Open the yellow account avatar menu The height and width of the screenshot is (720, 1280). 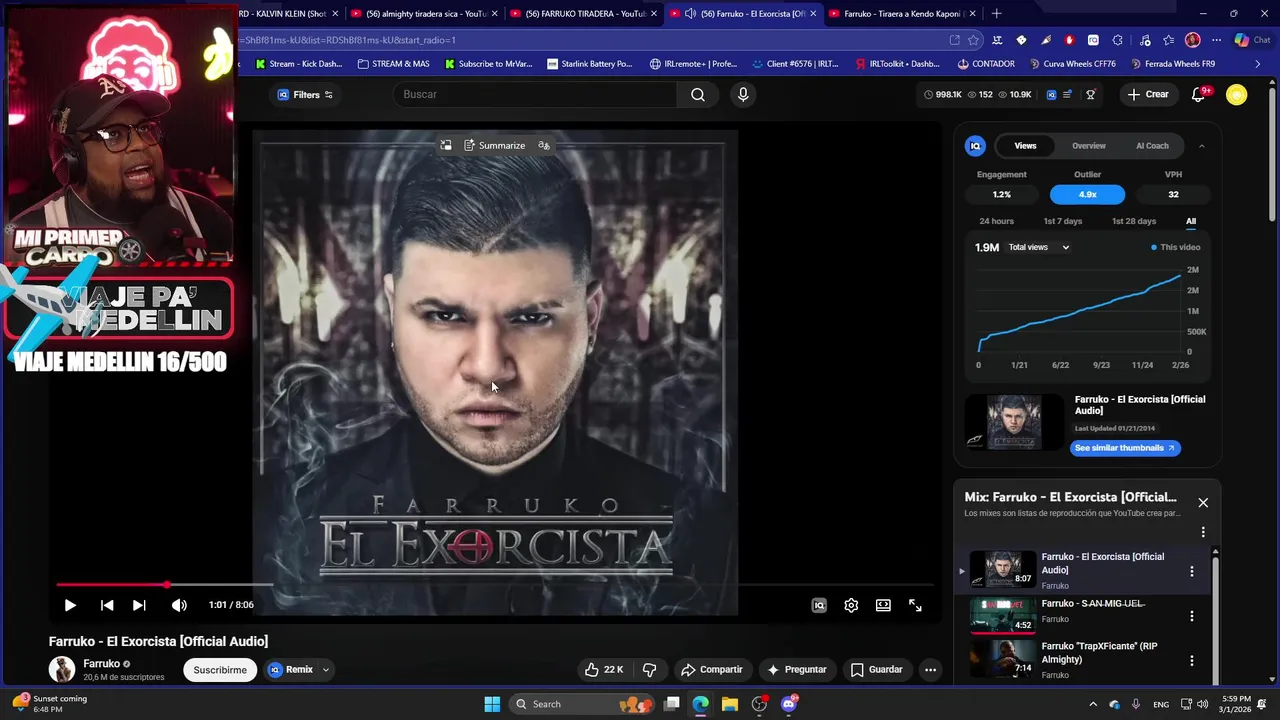tap(1237, 94)
